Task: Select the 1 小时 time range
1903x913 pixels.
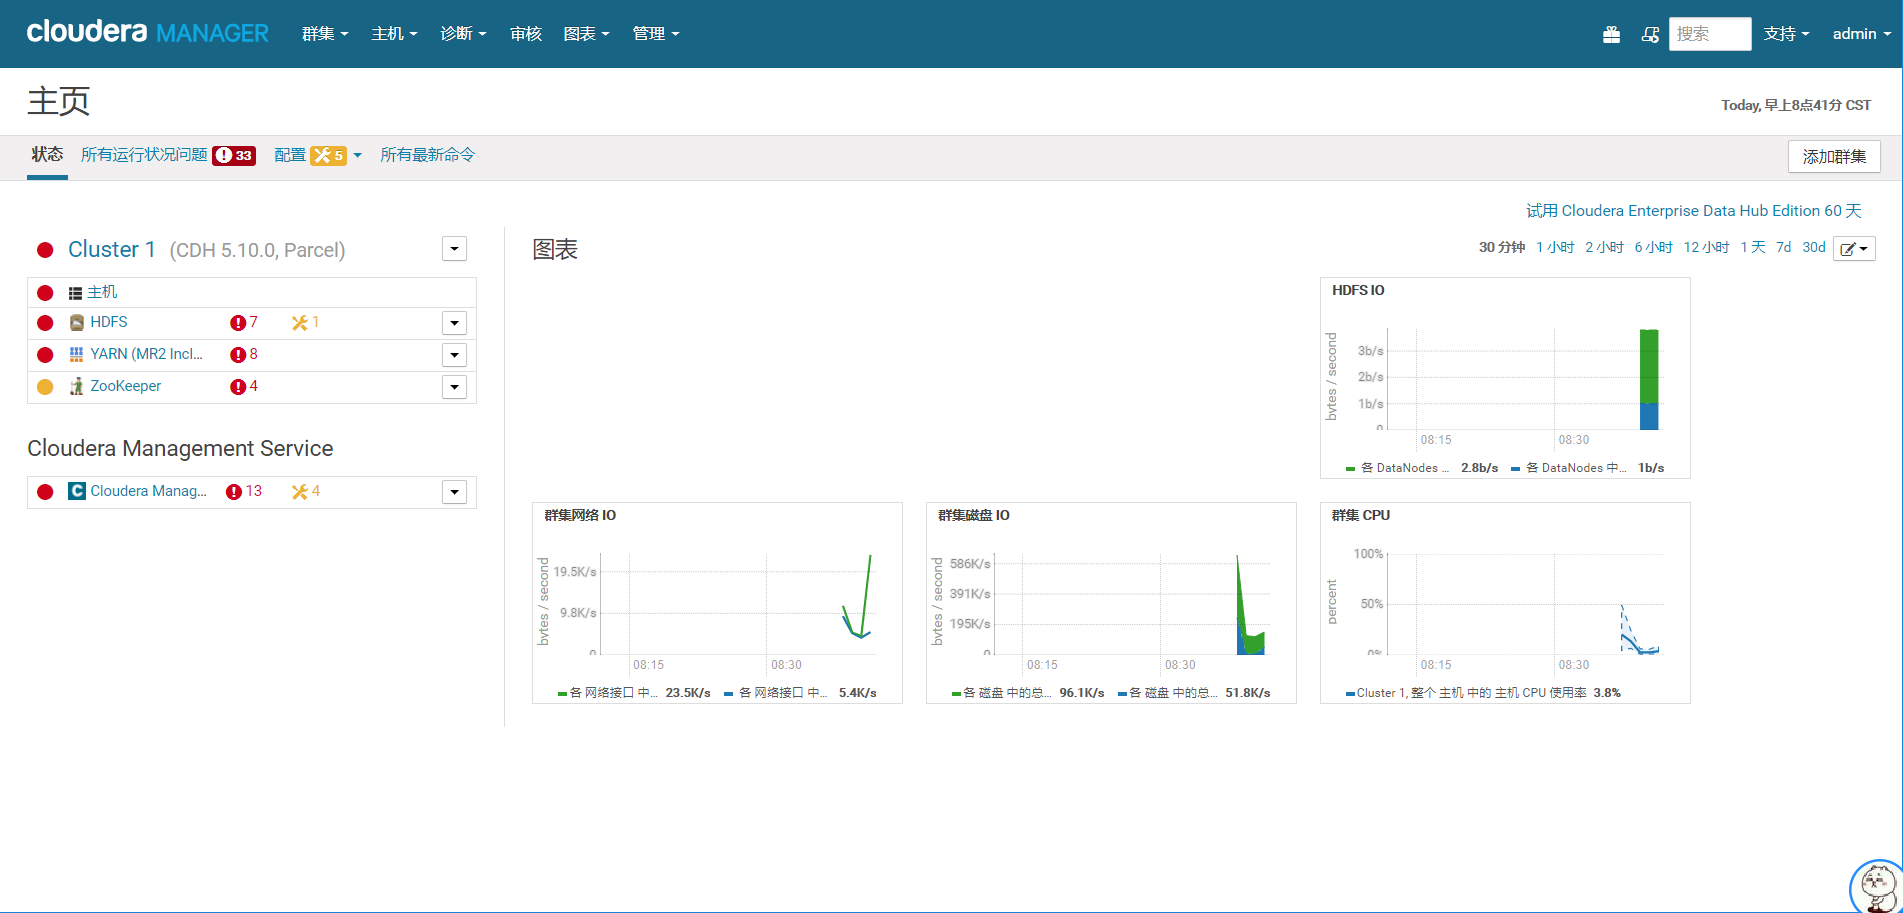Action: click(1555, 247)
